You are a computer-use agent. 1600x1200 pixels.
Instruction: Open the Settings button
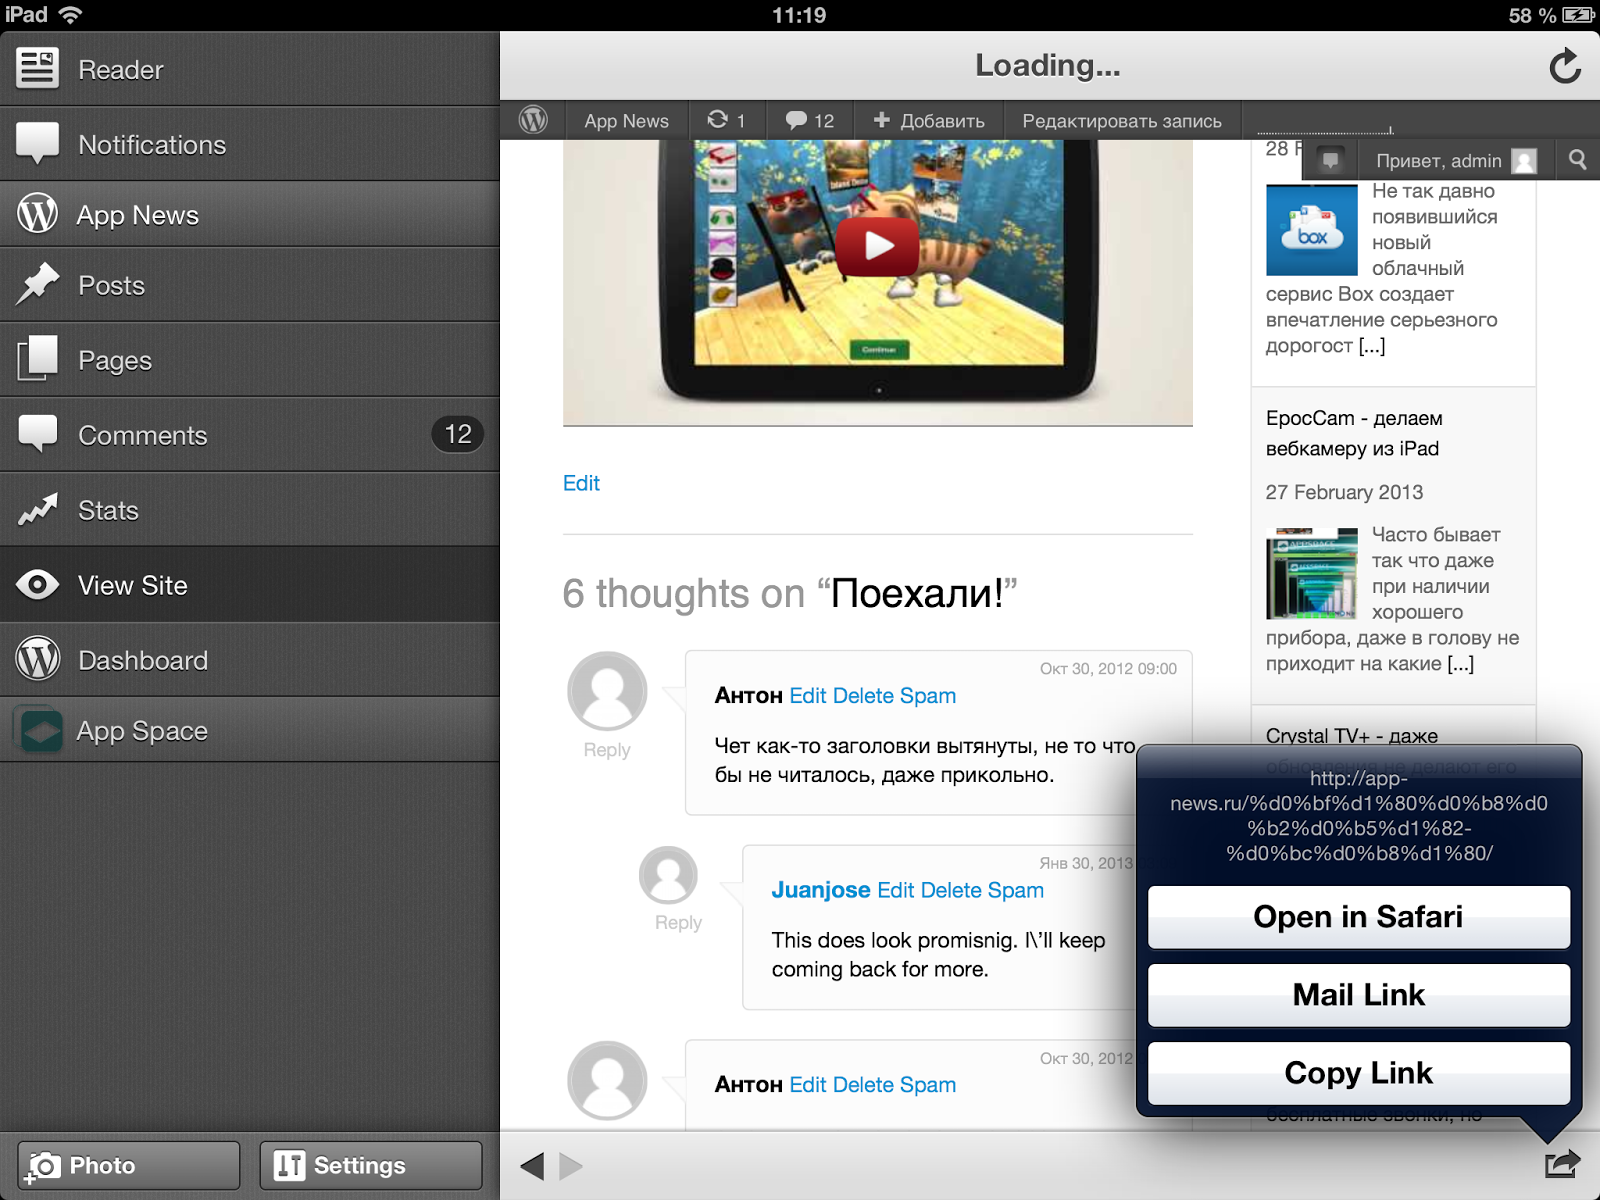point(371,1165)
